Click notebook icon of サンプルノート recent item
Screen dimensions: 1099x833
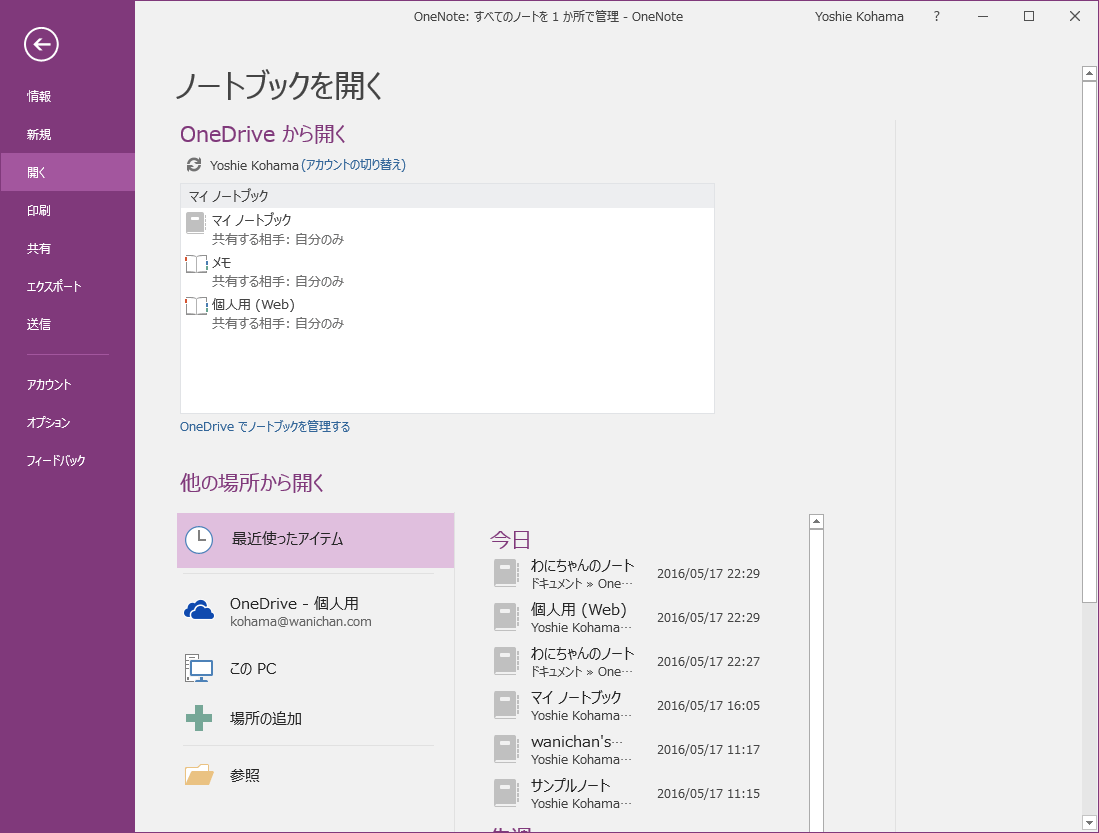coord(505,793)
